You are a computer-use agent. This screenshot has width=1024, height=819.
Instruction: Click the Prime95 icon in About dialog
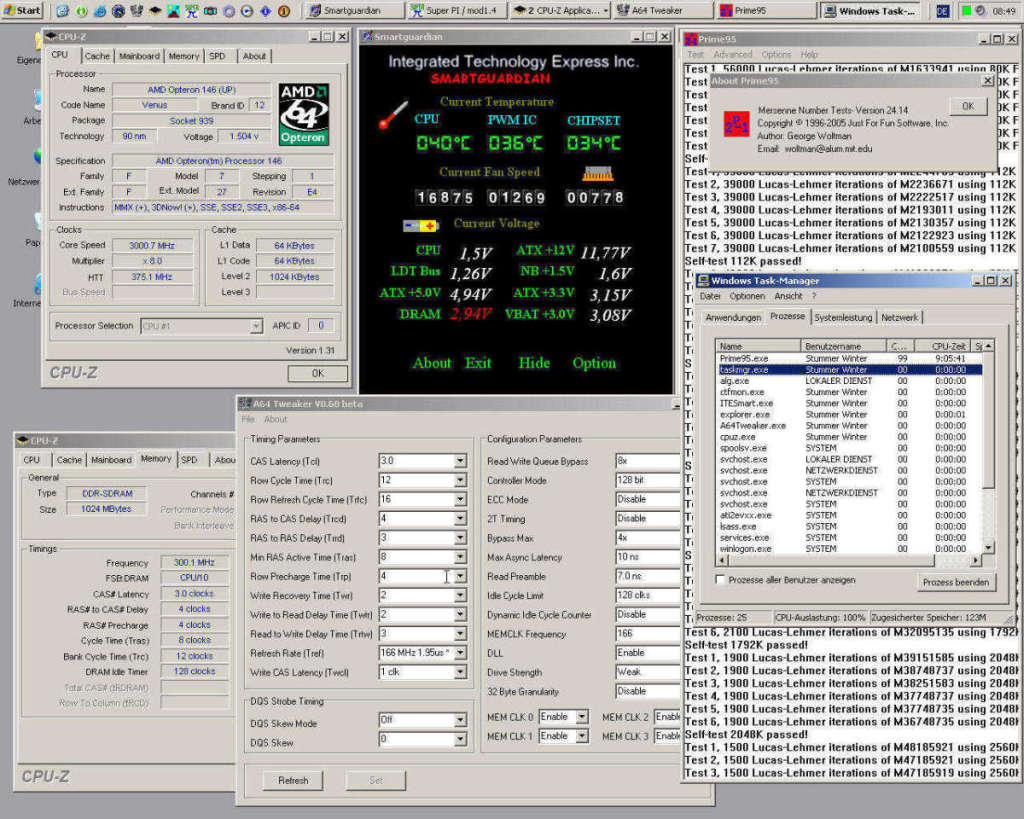736,123
